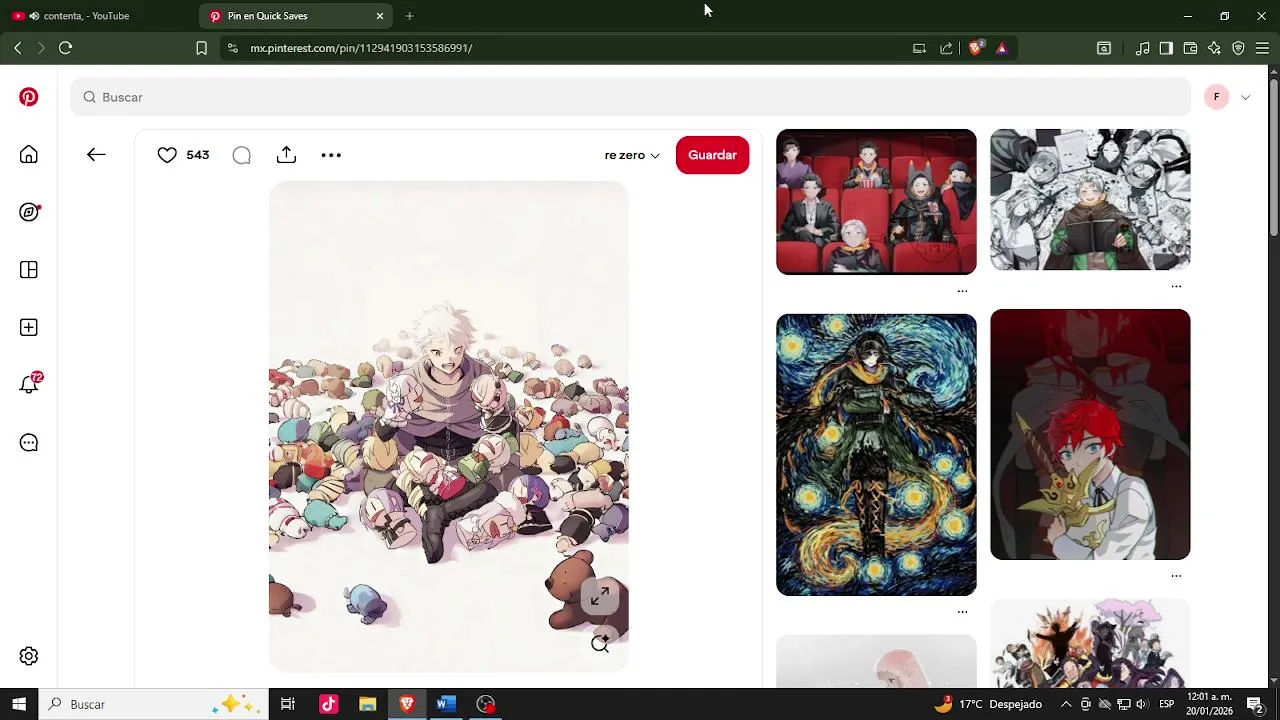Click the install app icon in address bar
This screenshot has height=720, width=1280.
[919, 47]
